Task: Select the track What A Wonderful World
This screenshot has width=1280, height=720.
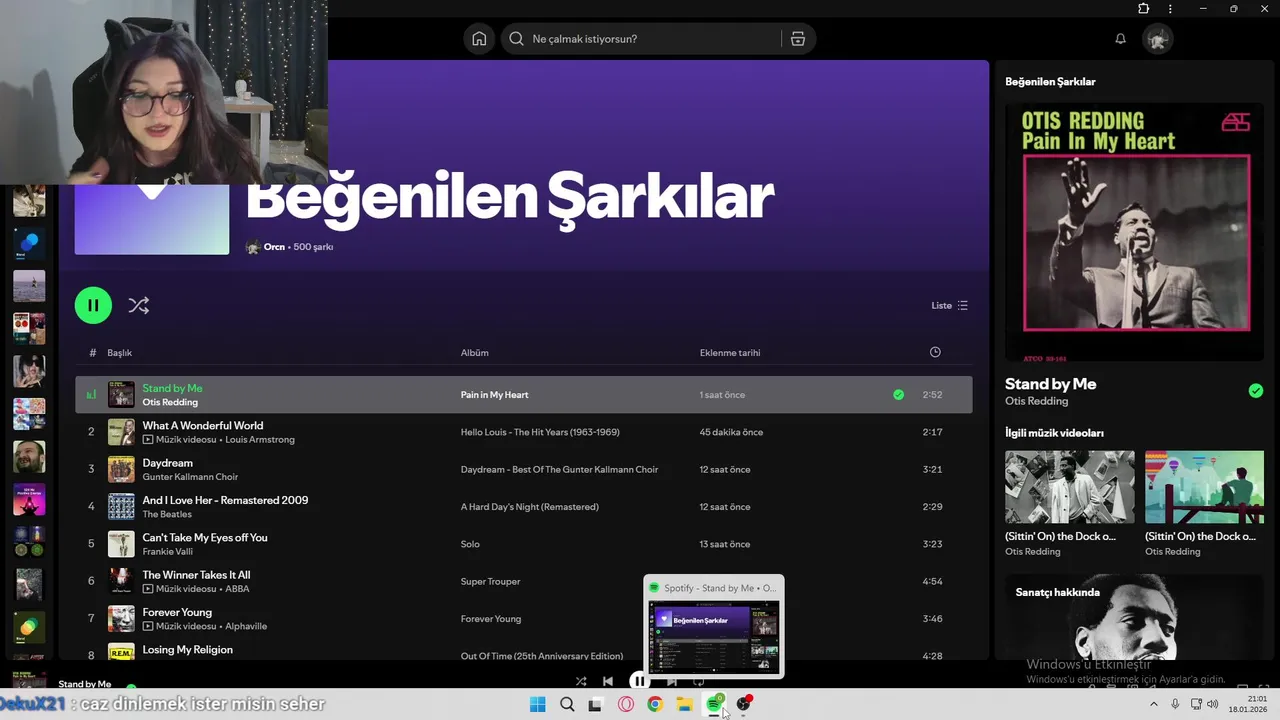Action: tap(203, 425)
